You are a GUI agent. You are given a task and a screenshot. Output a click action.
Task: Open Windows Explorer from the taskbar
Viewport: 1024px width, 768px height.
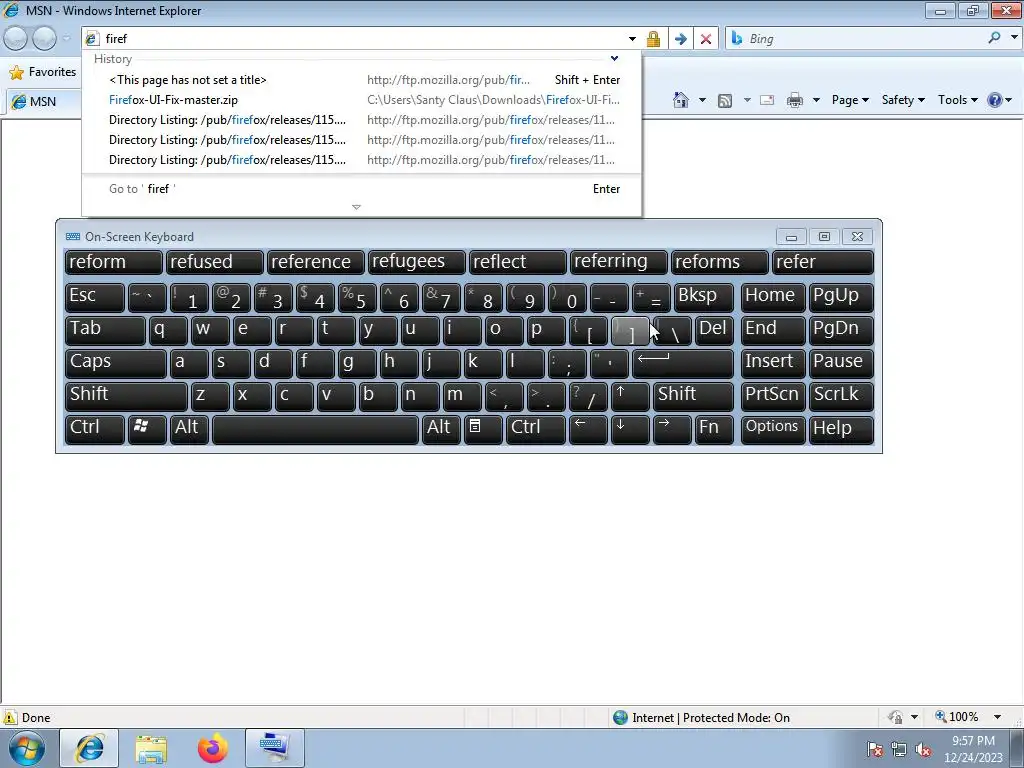152,748
